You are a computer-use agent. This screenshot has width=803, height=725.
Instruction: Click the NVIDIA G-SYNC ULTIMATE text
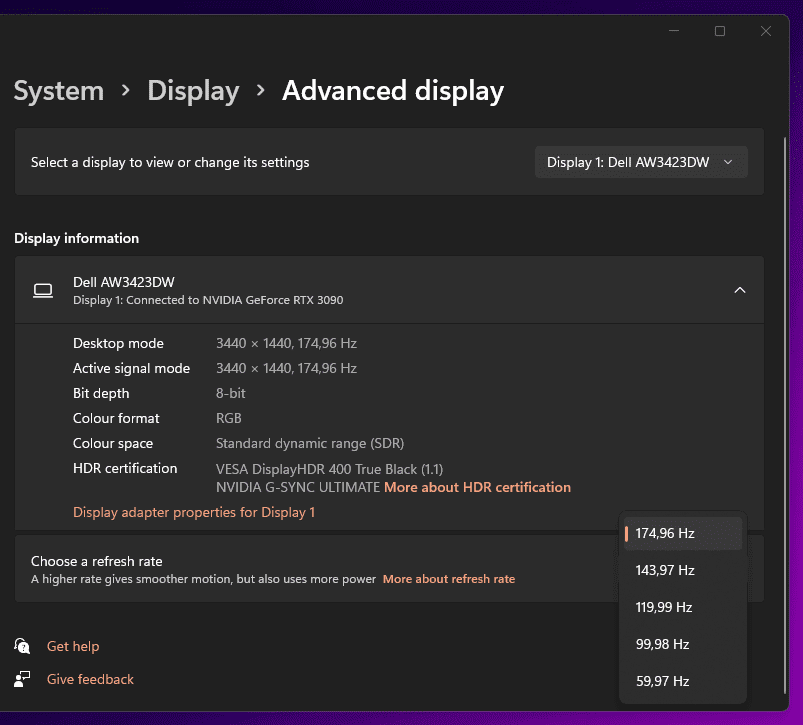click(x=298, y=487)
